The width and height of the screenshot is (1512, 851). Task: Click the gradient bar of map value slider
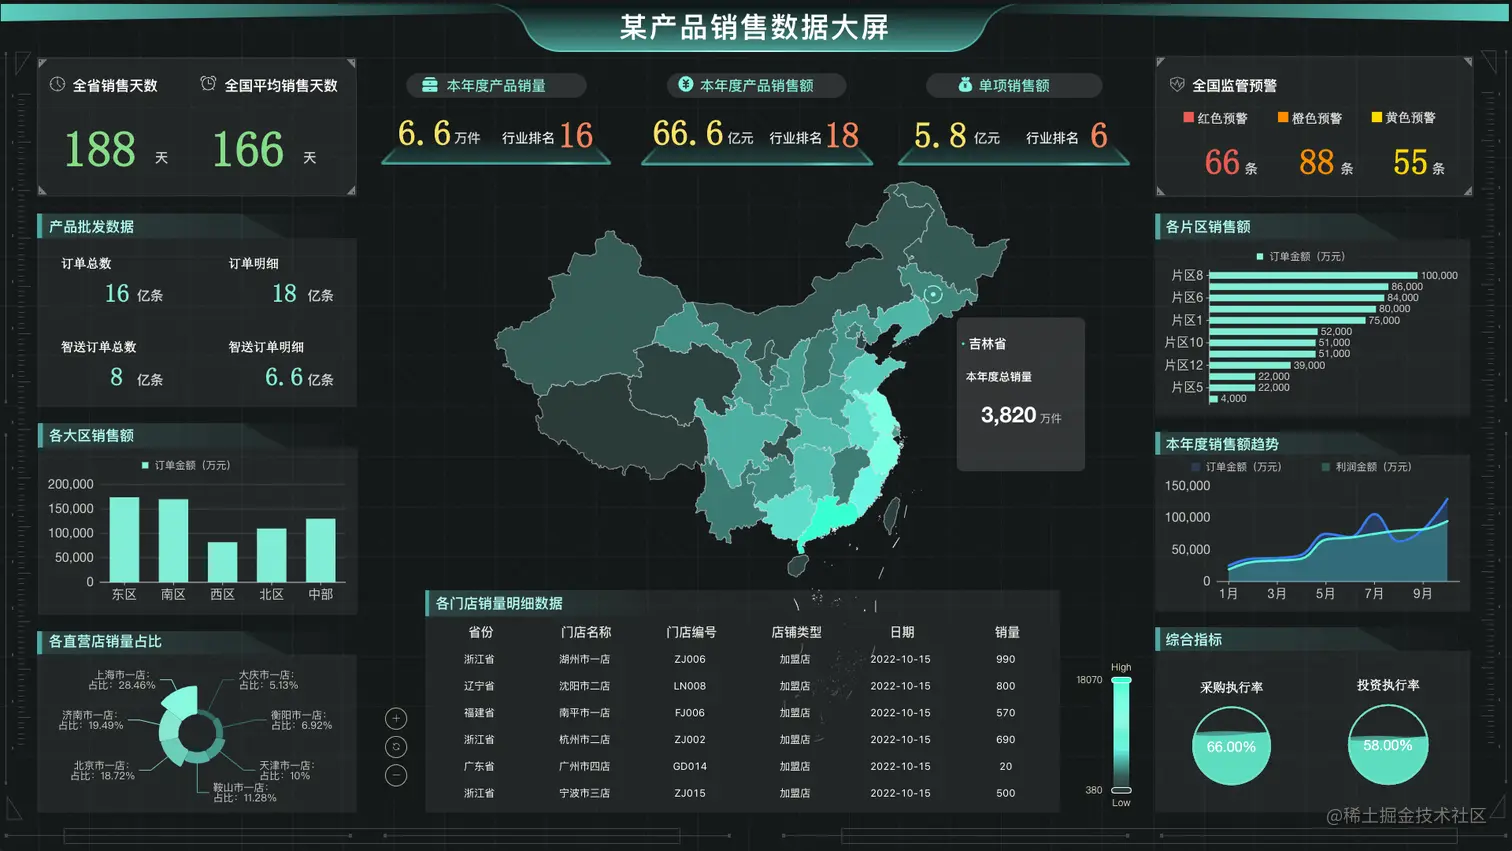[x=1122, y=735]
